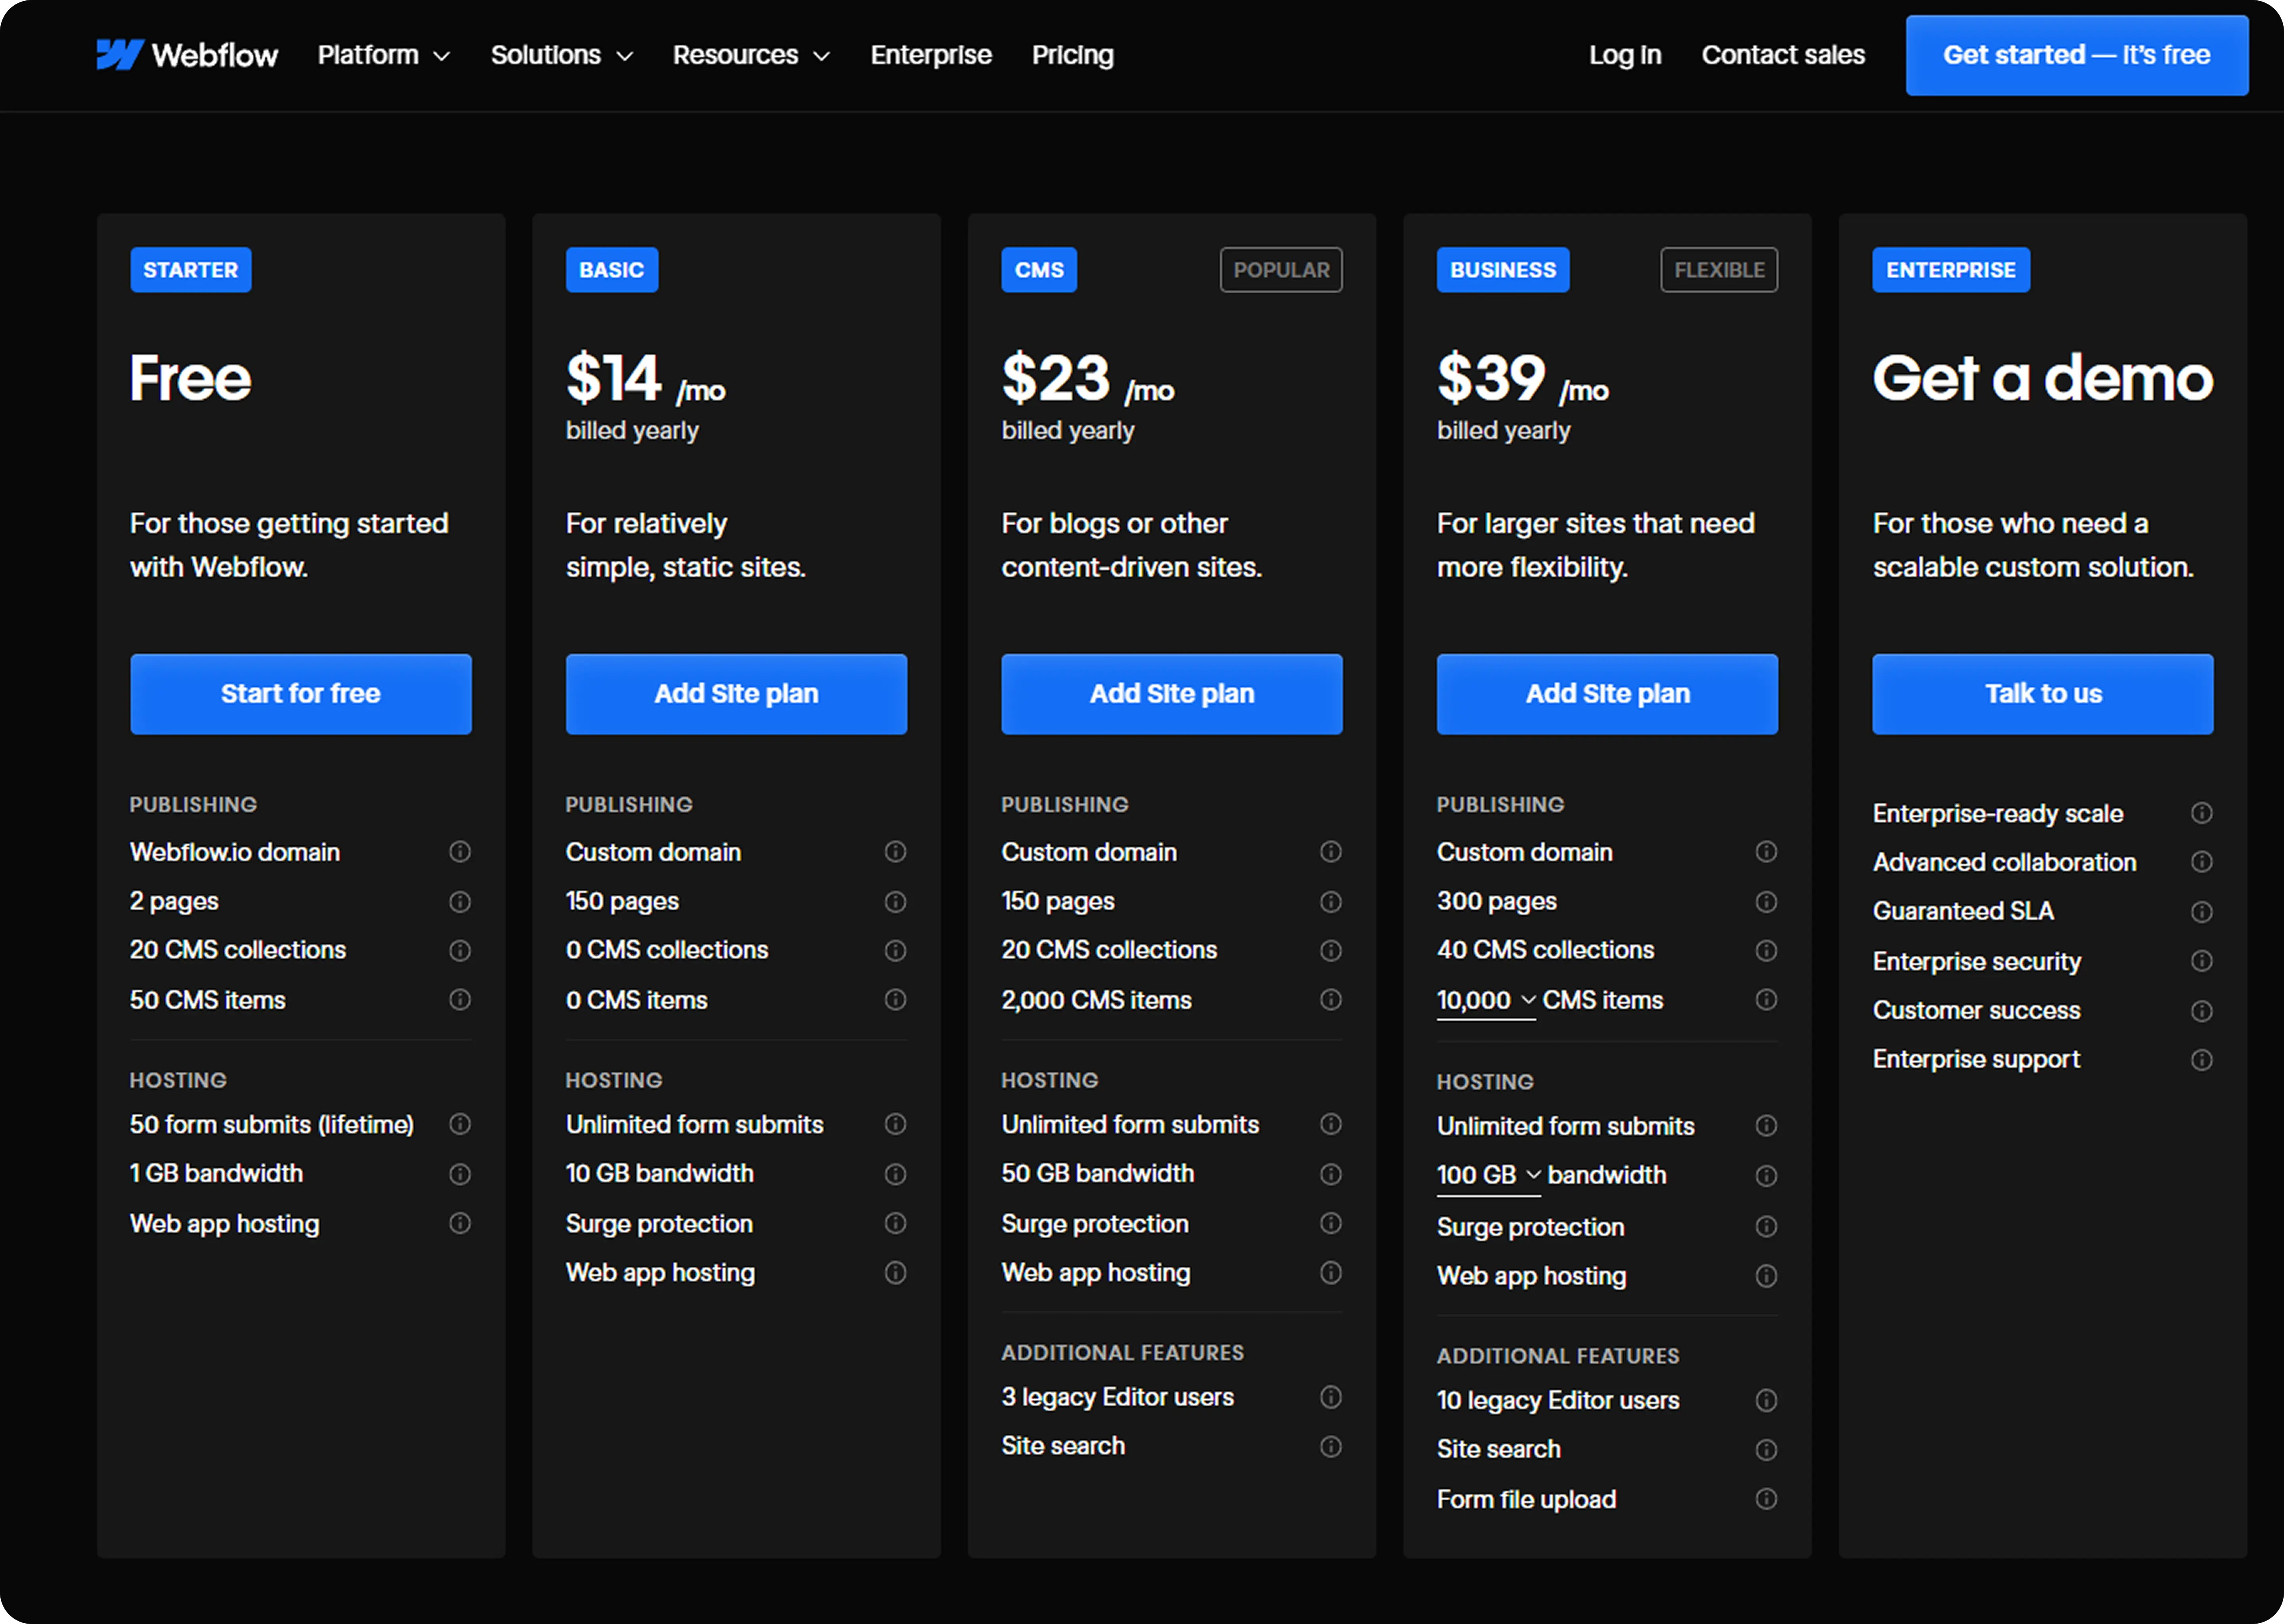Open info icon beside Advanced collaboration
The height and width of the screenshot is (1624, 2284).
point(2202,862)
